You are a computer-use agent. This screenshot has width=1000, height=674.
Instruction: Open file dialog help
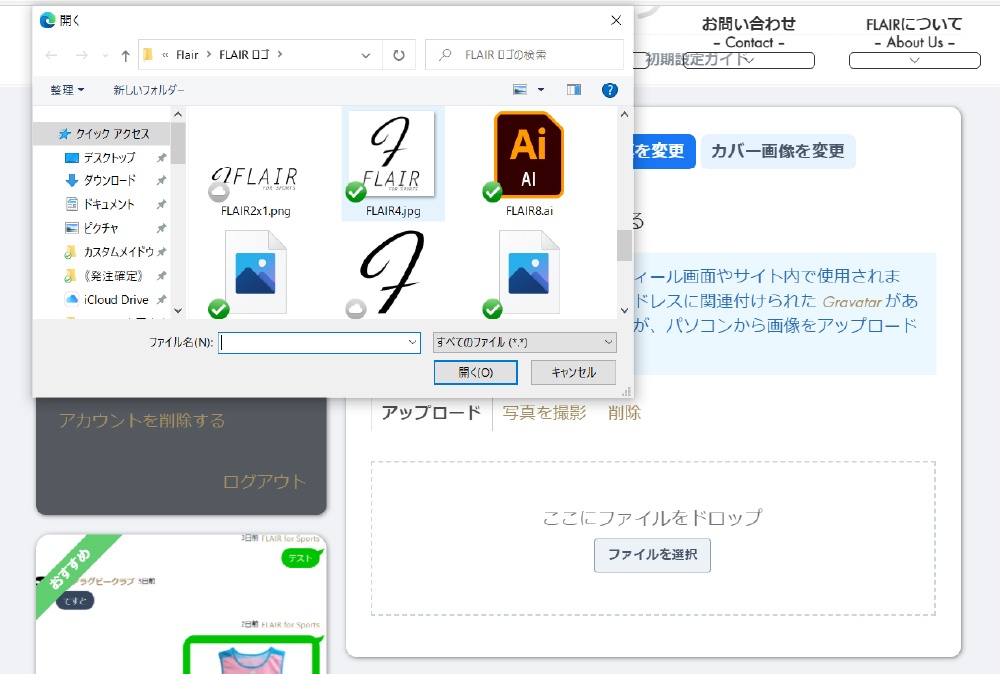pyautogui.click(x=610, y=90)
